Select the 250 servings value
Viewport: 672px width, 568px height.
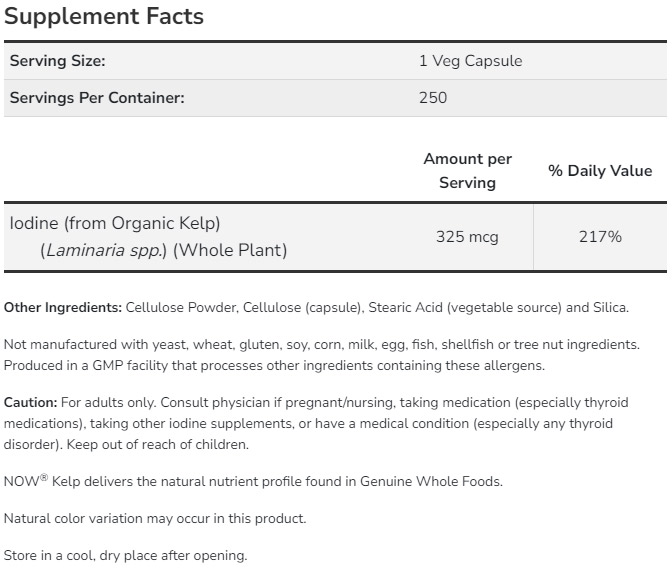pos(433,98)
